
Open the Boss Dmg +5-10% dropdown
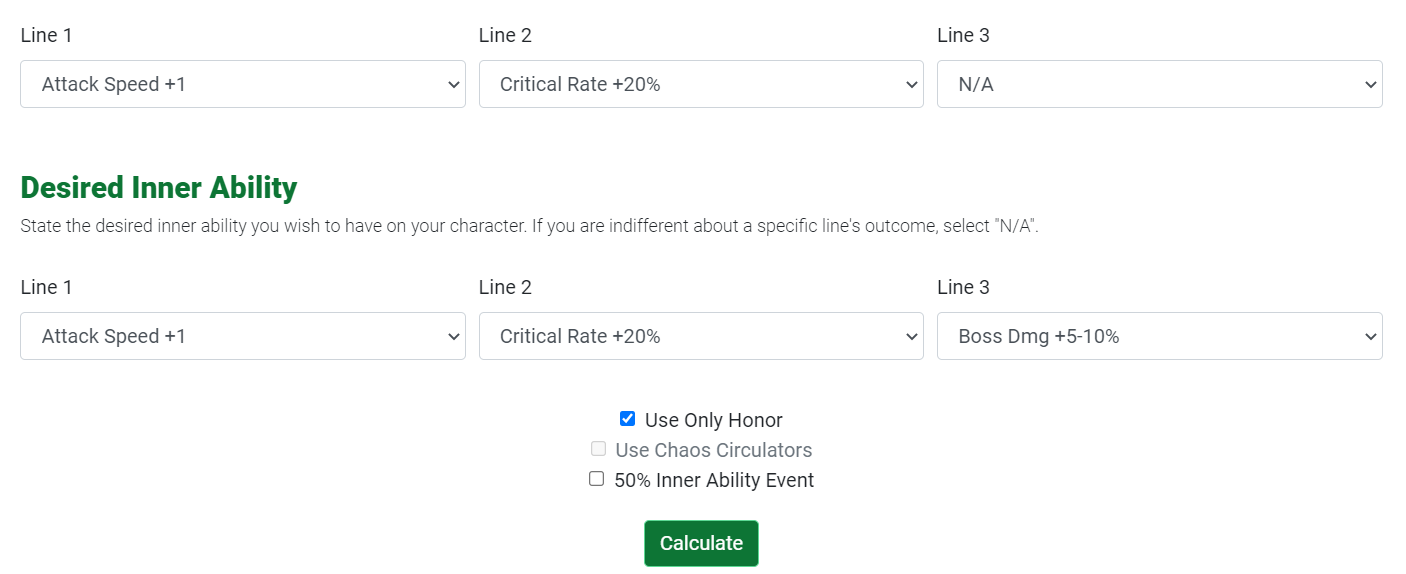click(x=1158, y=336)
